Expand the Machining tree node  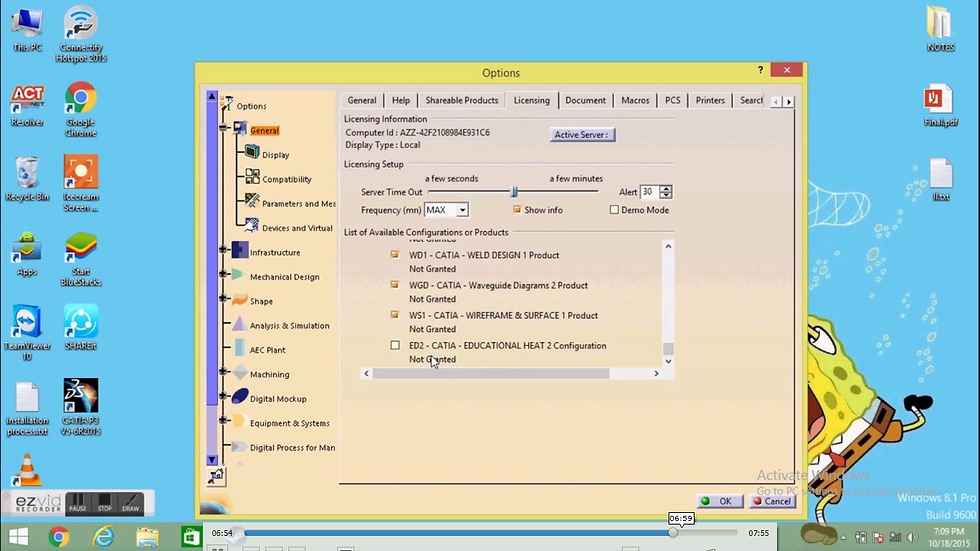(223, 372)
